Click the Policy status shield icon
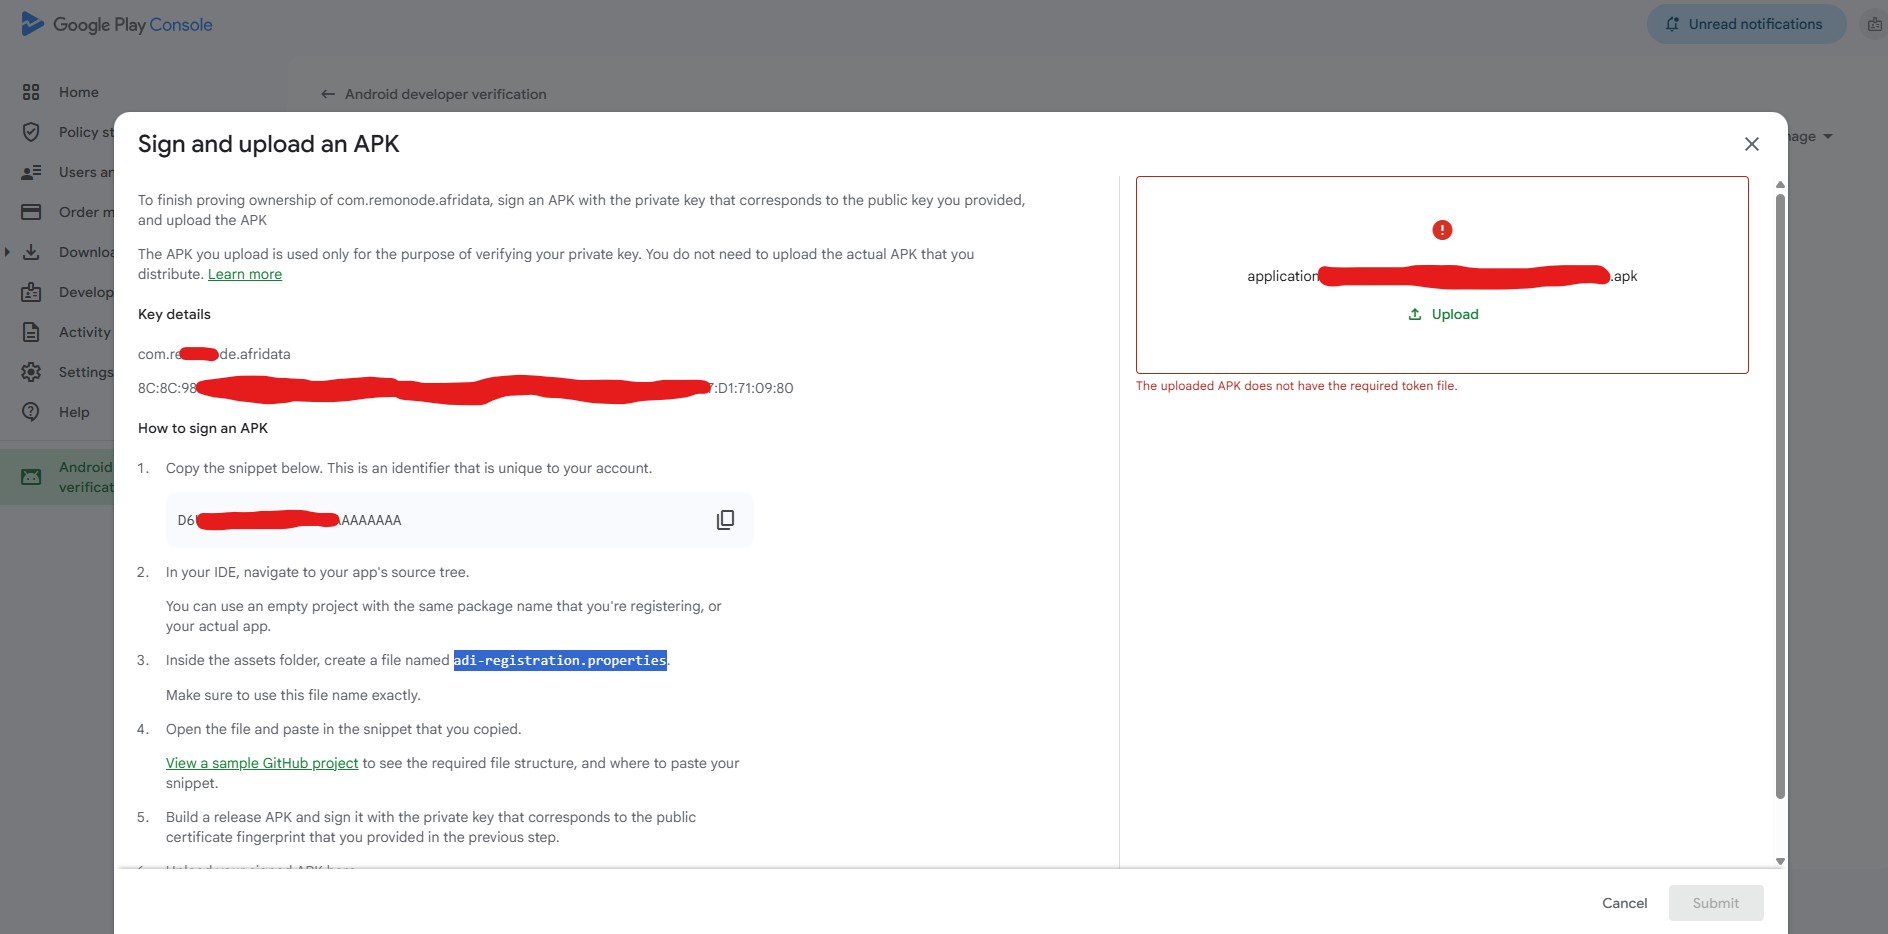The height and width of the screenshot is (934, 1888). click(31, 132)
